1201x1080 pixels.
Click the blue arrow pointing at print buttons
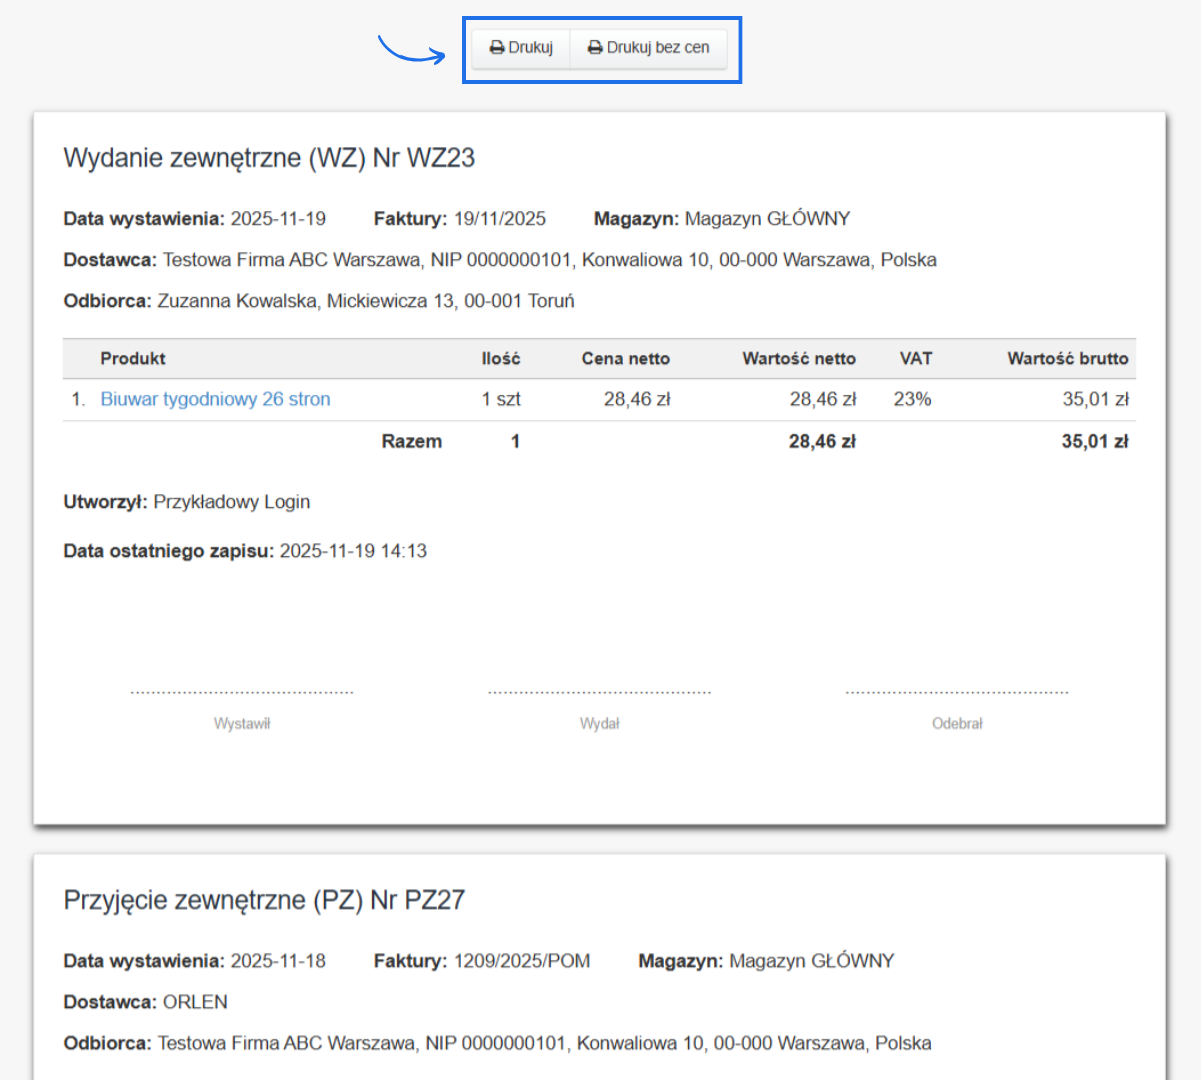tap(411, 51)
